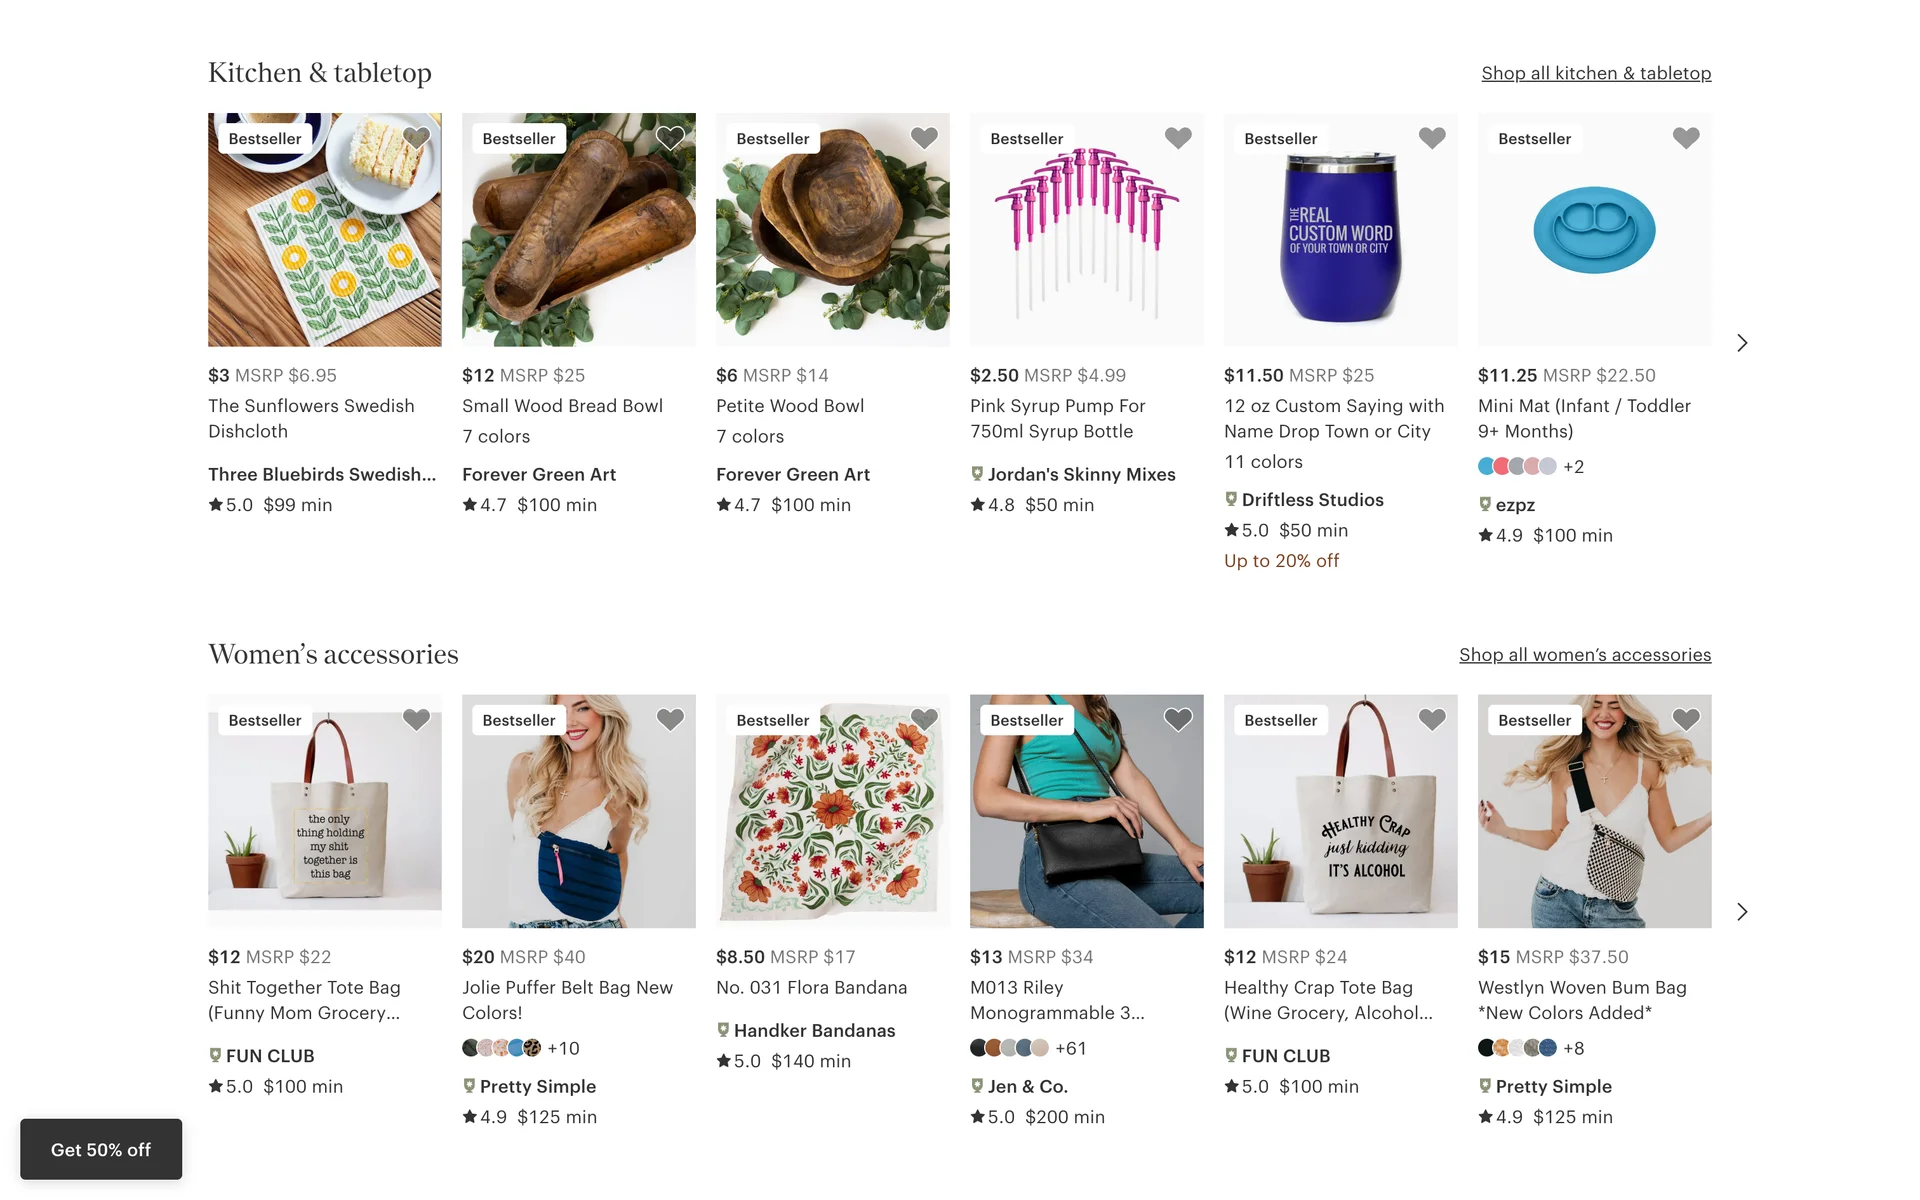The width and height of the screenshot is (1920, 1200).
Task: Favorite the Sunflowers Swedish Dishcloth heart
Action: point(416,138)
